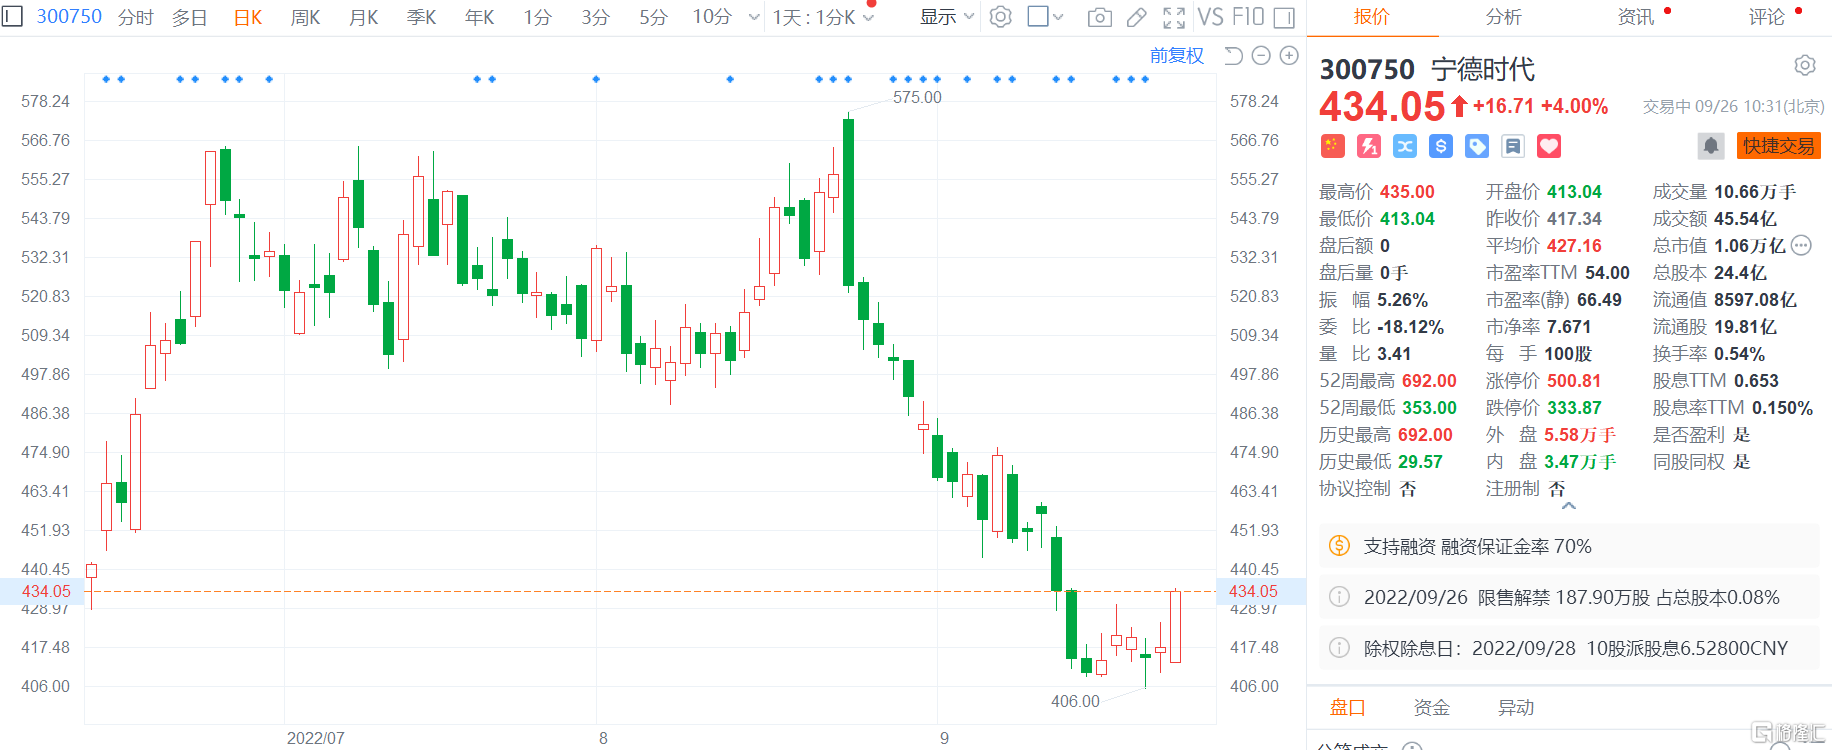The height and width of the screenshot is (750, 1833).
Task: Open the chart layout square dropdown
Action: 1045,17
